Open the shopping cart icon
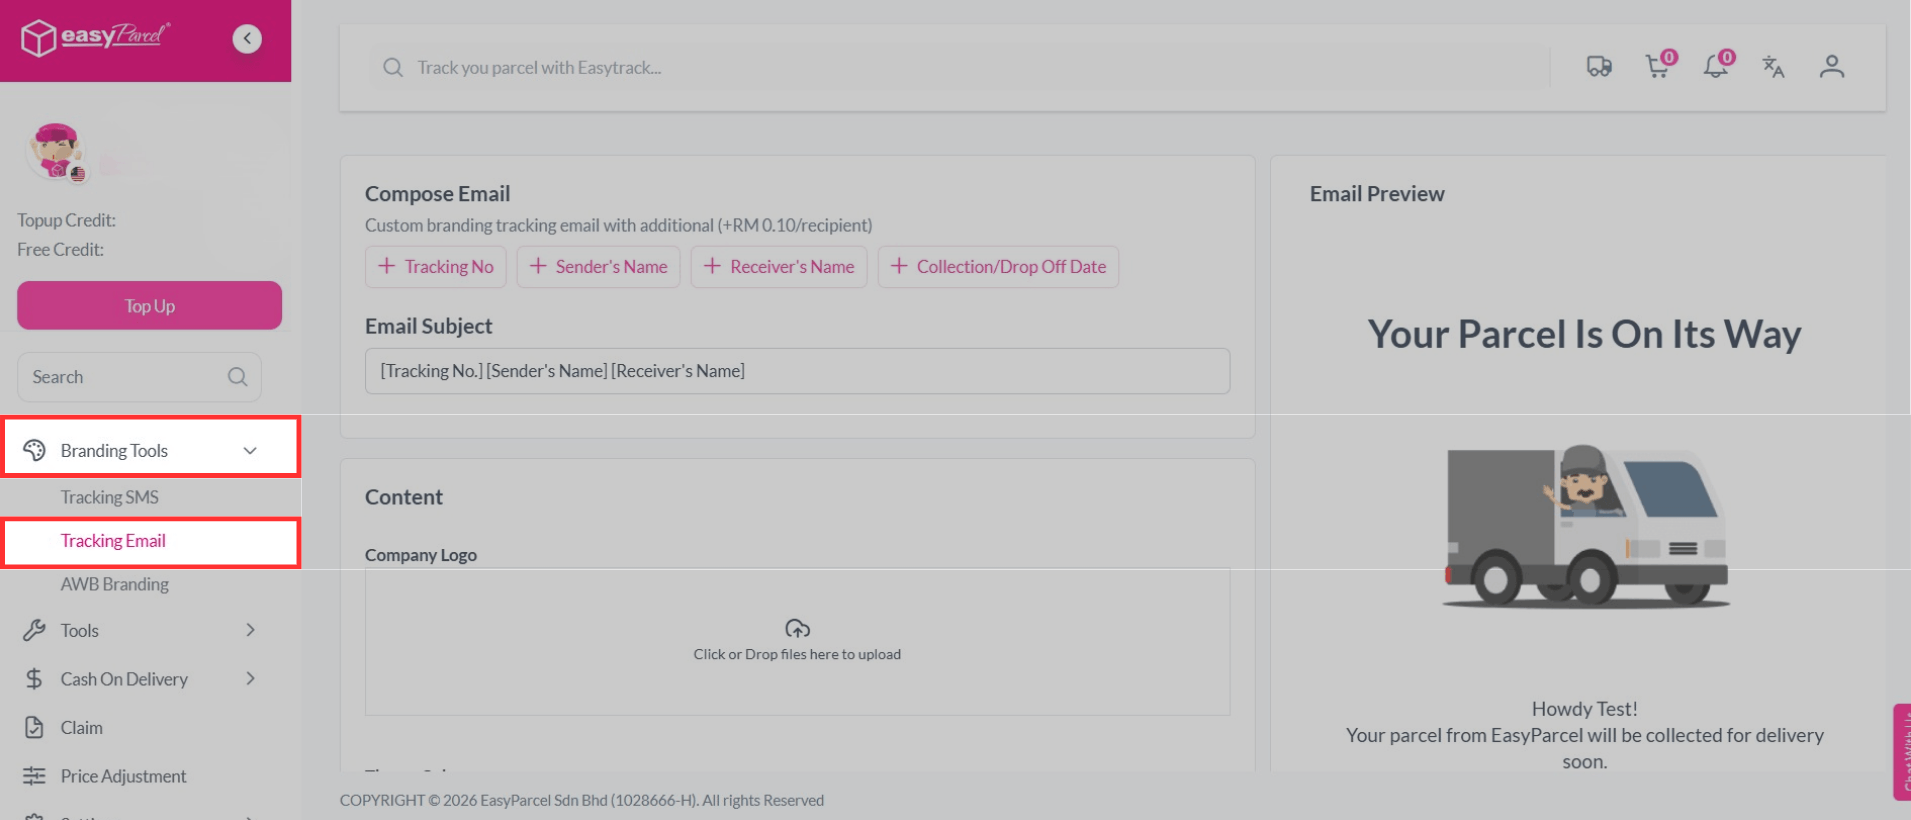The height and width of the screenshot is (820, 1911). pyautogui.click(x=1659, y=65)
